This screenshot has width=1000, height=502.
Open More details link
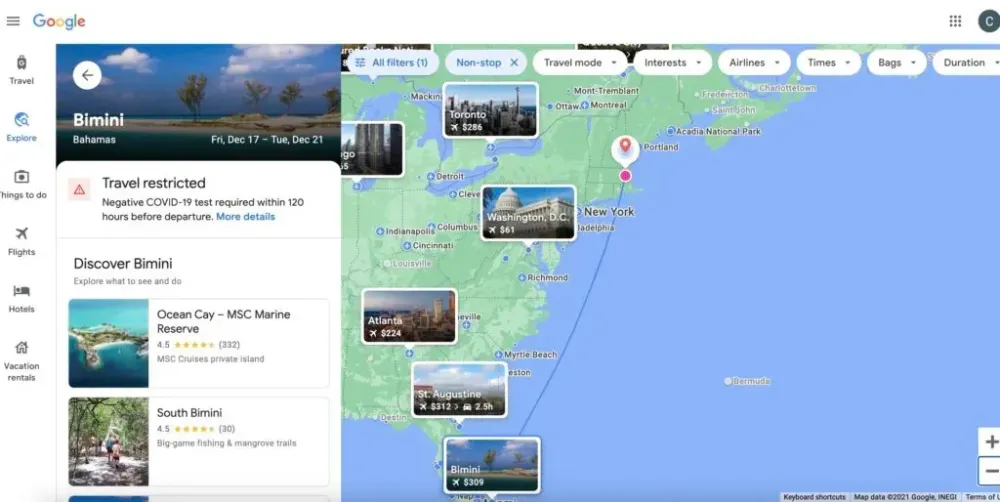(x=246, y=217)
